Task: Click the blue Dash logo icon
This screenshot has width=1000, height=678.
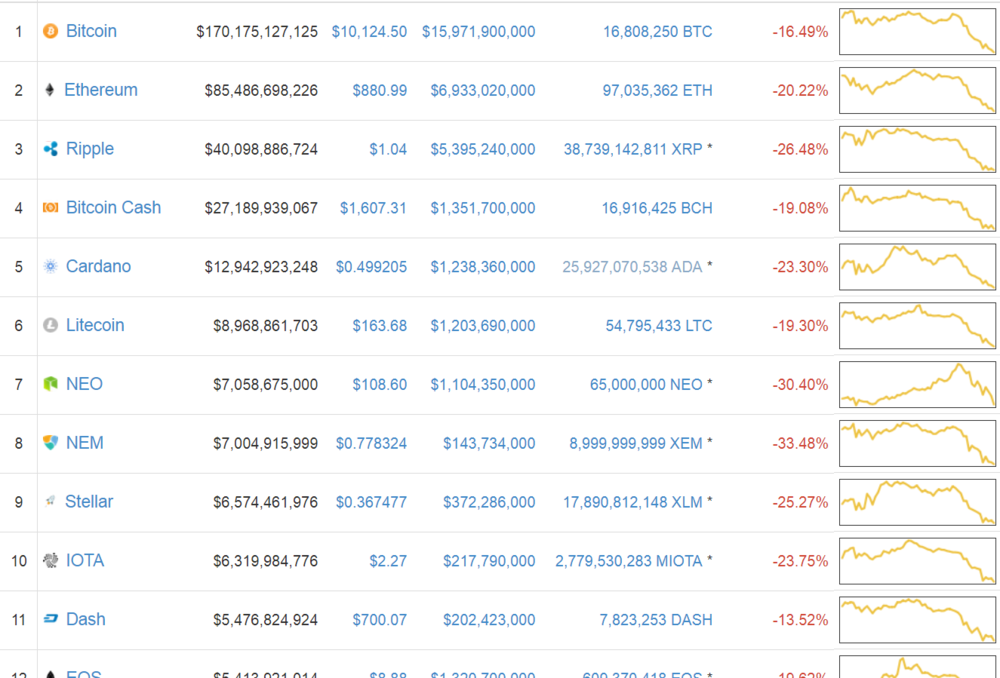Action: tap(51, 620)
